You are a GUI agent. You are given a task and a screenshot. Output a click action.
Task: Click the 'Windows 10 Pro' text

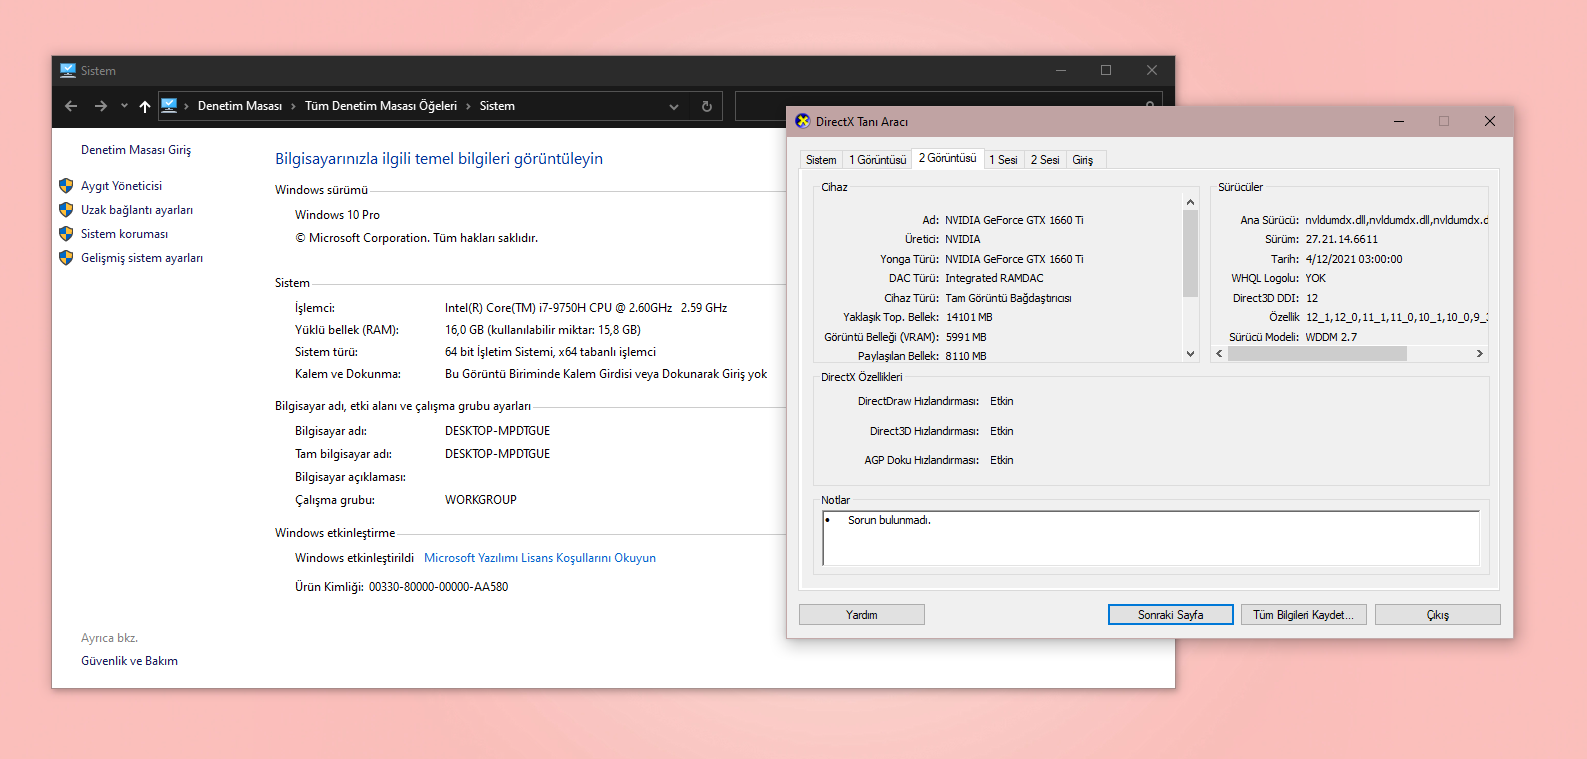(x=337, y=215)
